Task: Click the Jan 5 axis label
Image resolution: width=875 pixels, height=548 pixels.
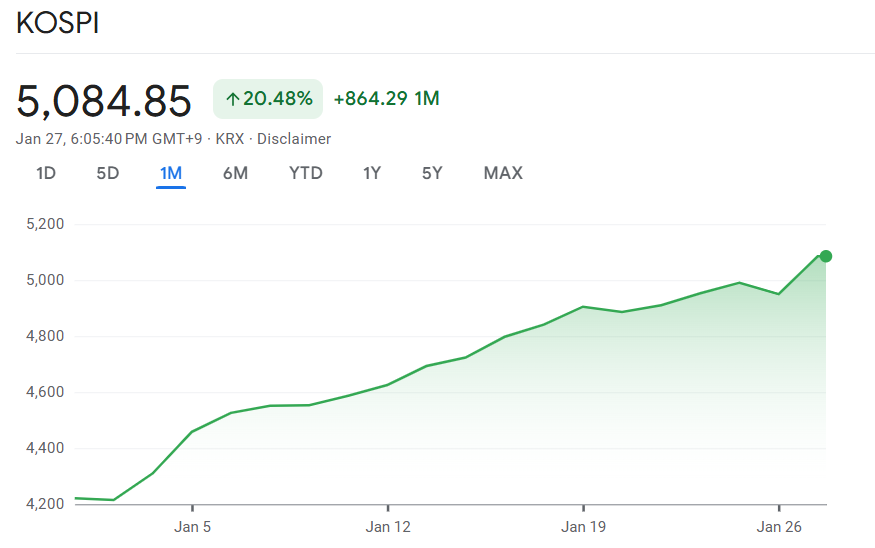Action: coord(192,526)
